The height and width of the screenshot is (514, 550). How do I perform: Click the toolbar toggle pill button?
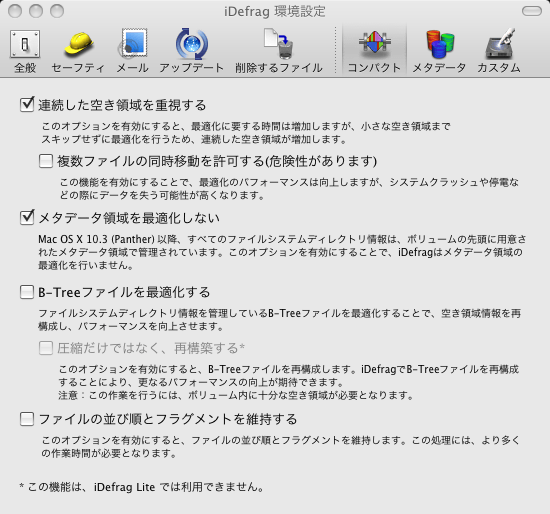[x=532, y=11]
